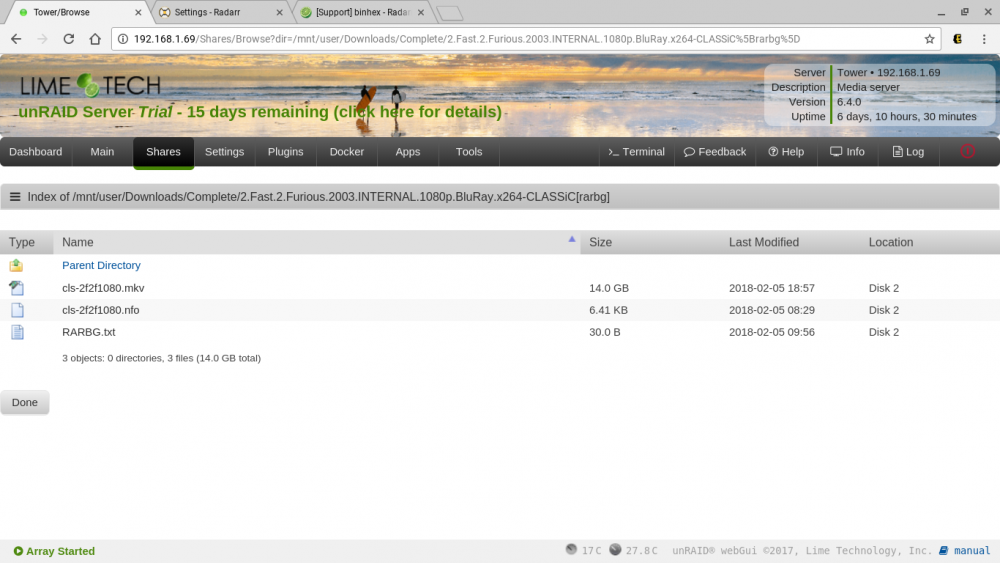Close the Support binhex tab
Image resolution: width=1000 pixels, height=563 pixels.
(x=420, y=12)
